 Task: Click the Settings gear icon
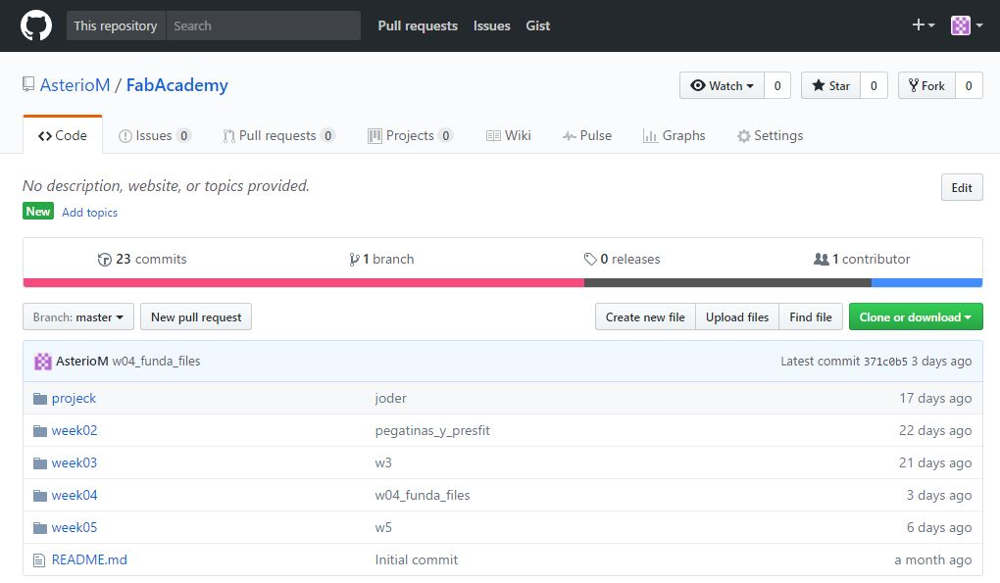click(x=744, y=136)
